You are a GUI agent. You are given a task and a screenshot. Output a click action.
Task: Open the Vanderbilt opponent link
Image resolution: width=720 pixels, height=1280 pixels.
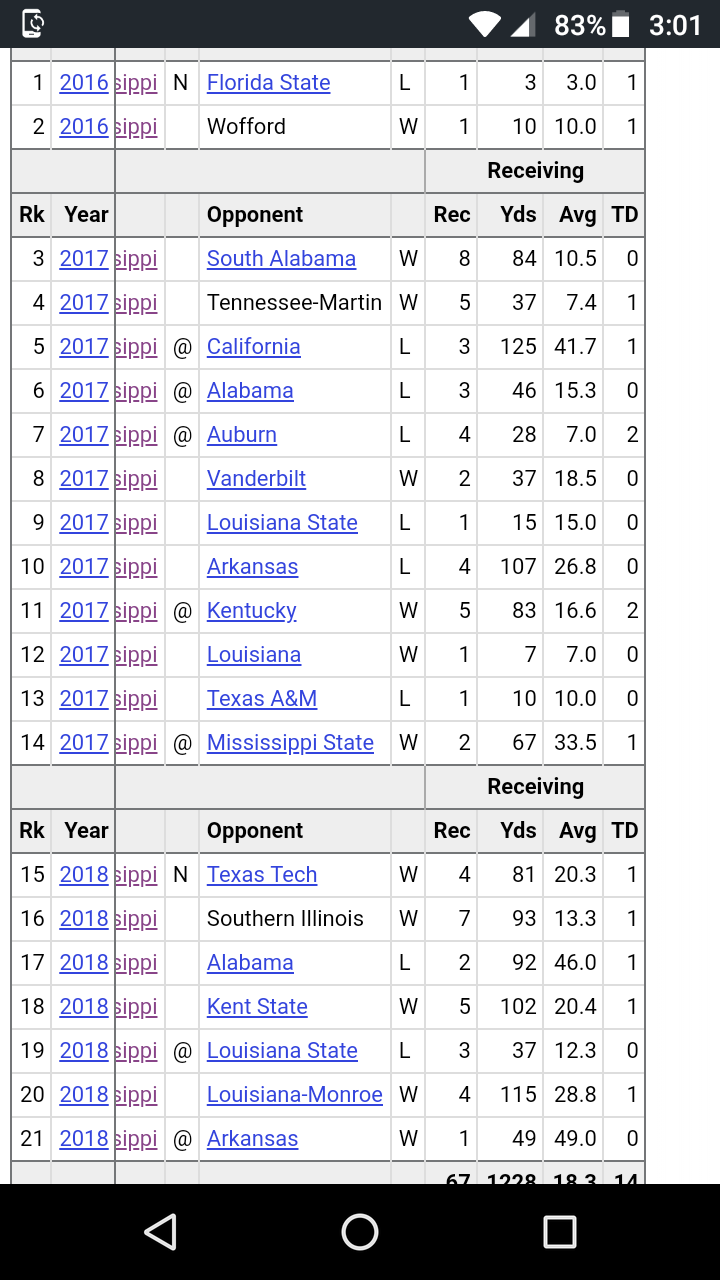point(256,479)
